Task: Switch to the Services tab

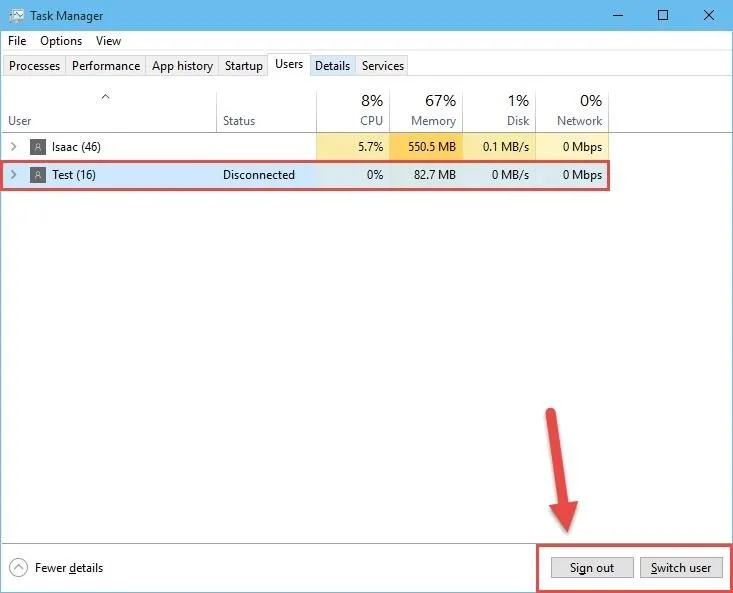Action: click(x=383, y=65)
